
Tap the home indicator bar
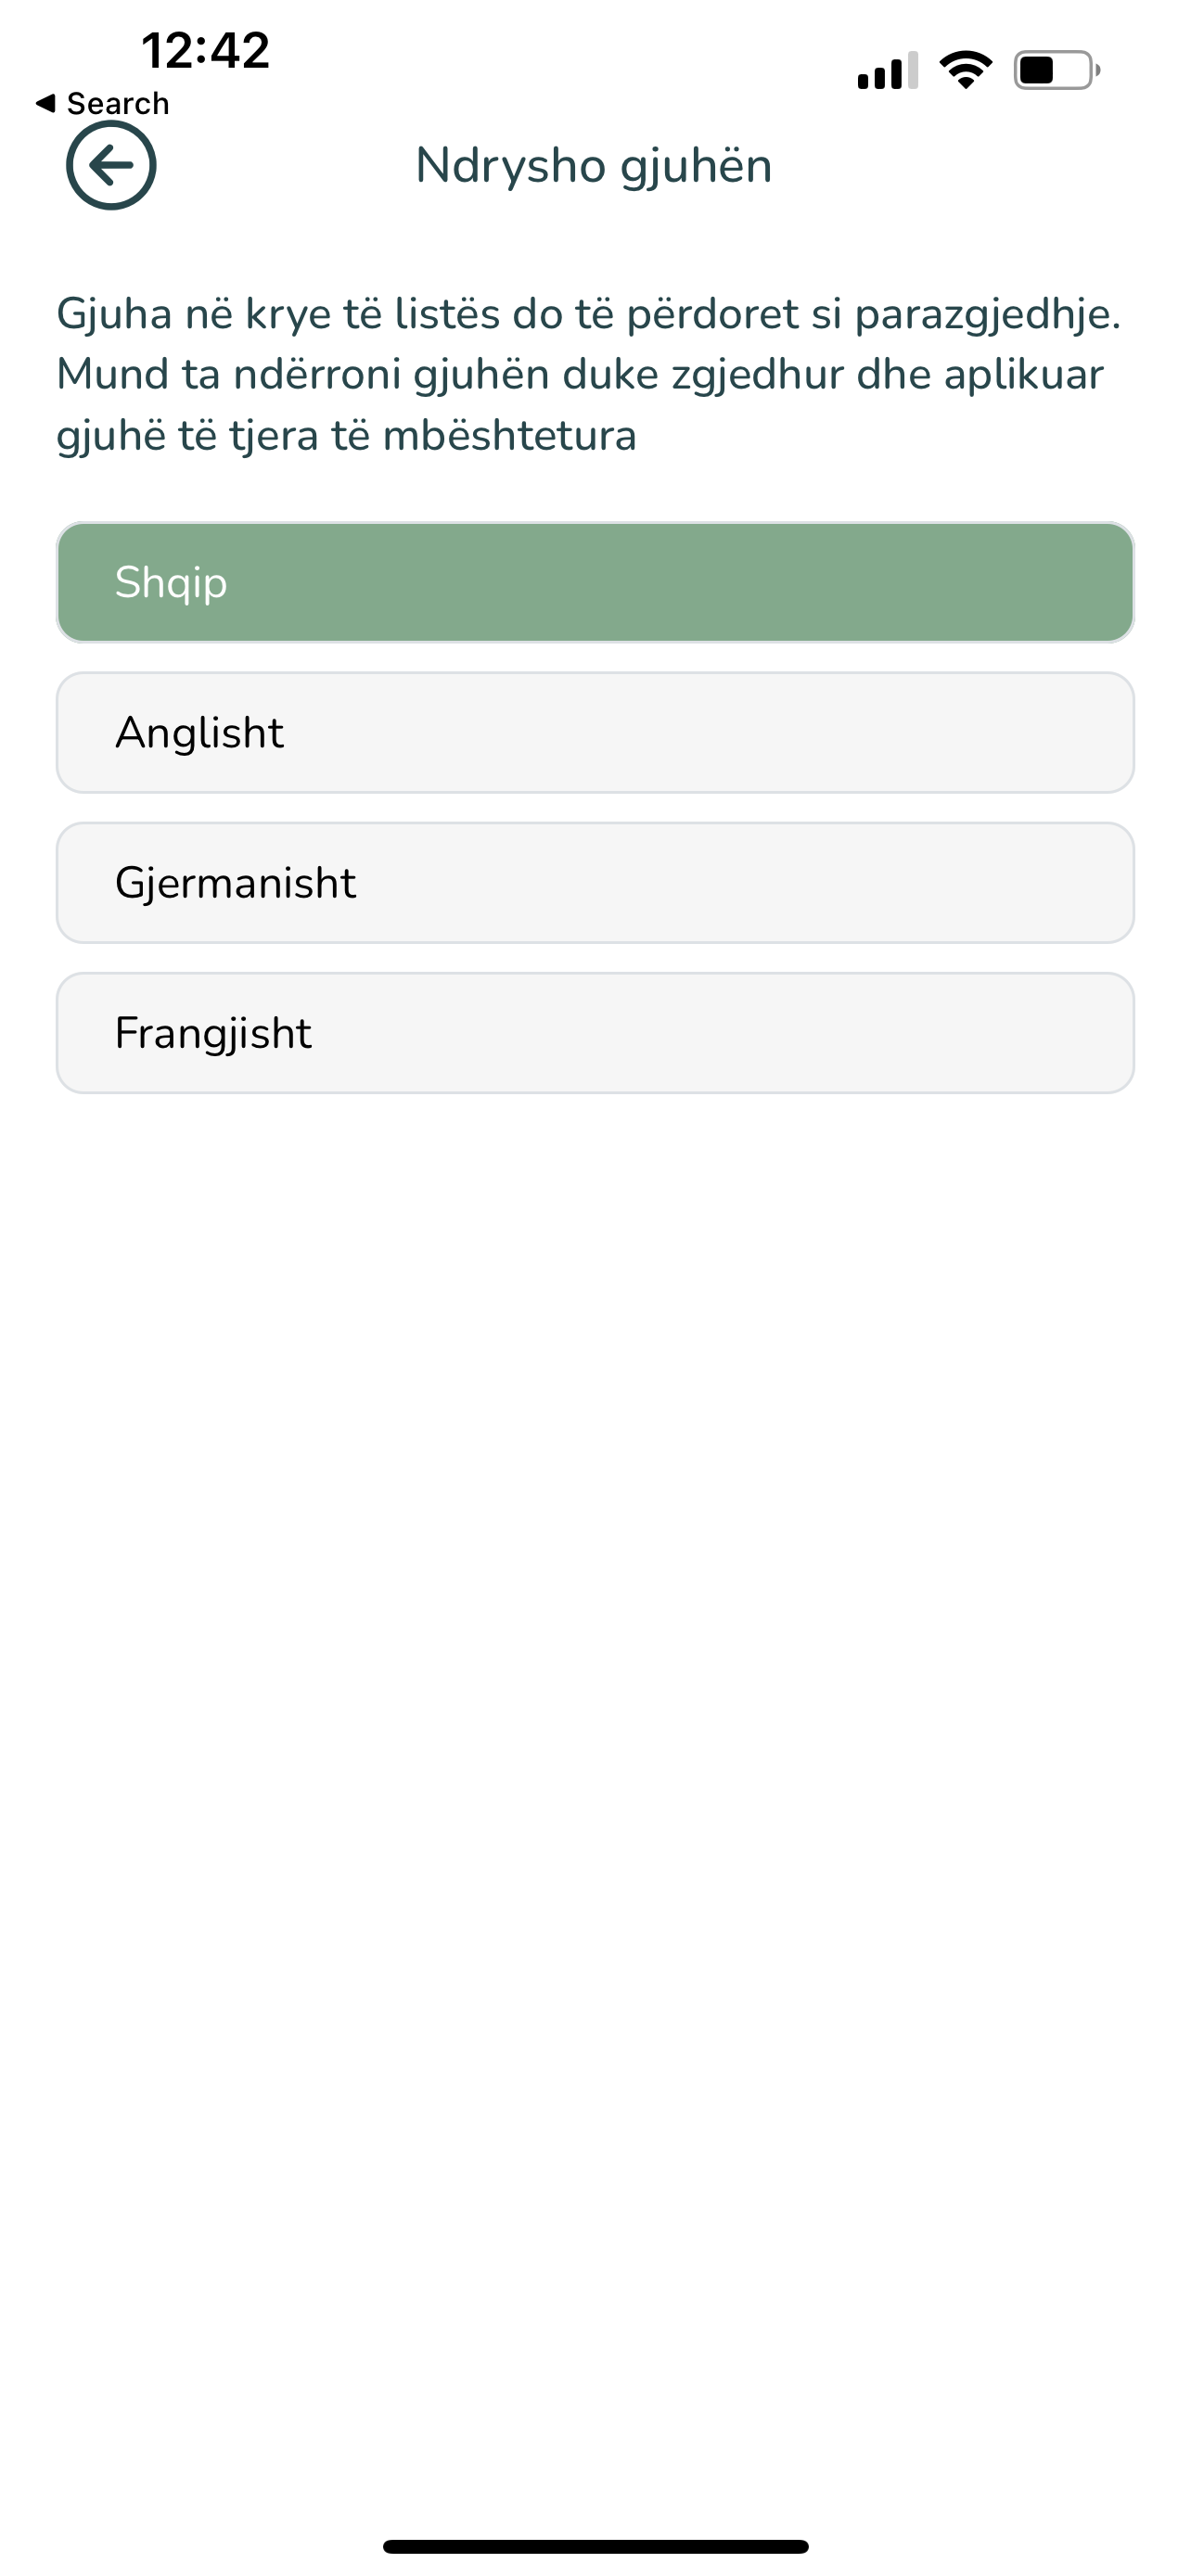(x=595, y=2546)
